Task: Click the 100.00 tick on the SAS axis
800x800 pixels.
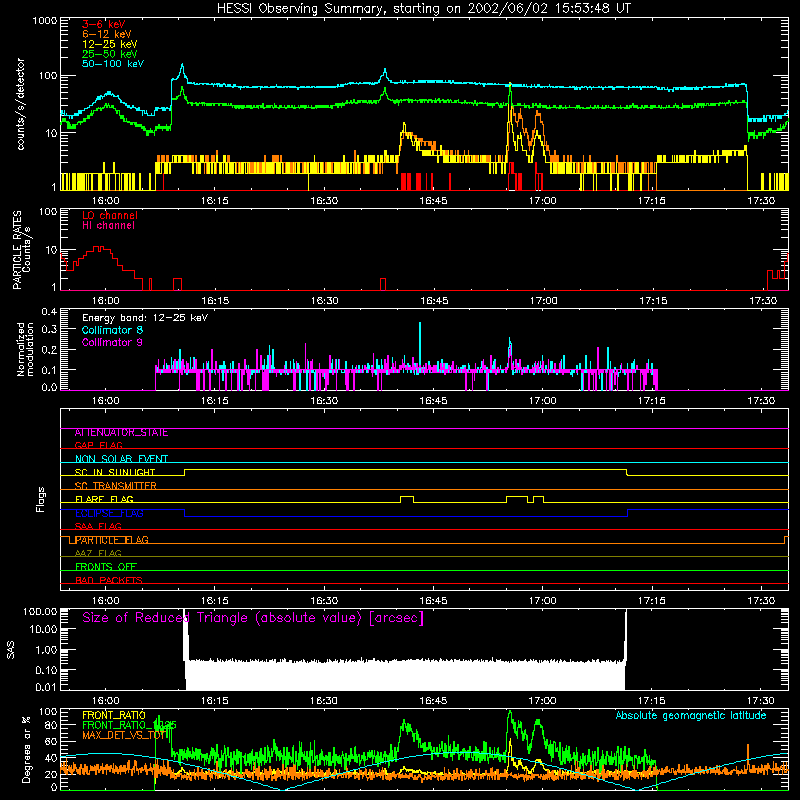Action: [x=40, y=611]
